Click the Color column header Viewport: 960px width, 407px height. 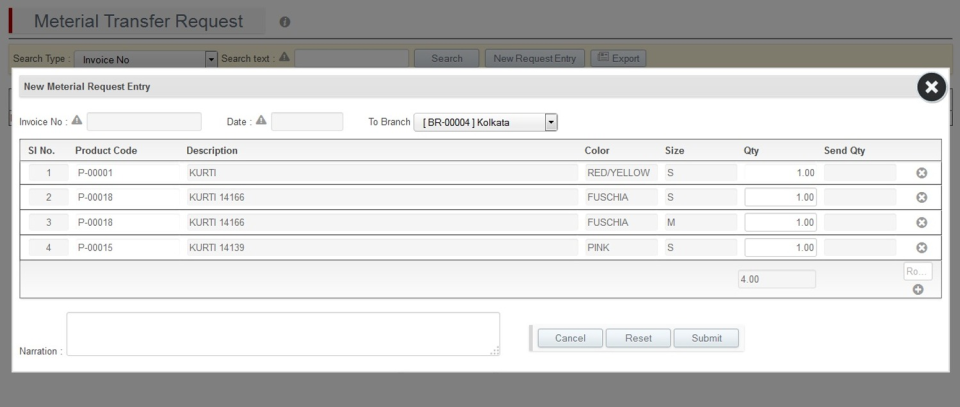click(x=597, y=151)
